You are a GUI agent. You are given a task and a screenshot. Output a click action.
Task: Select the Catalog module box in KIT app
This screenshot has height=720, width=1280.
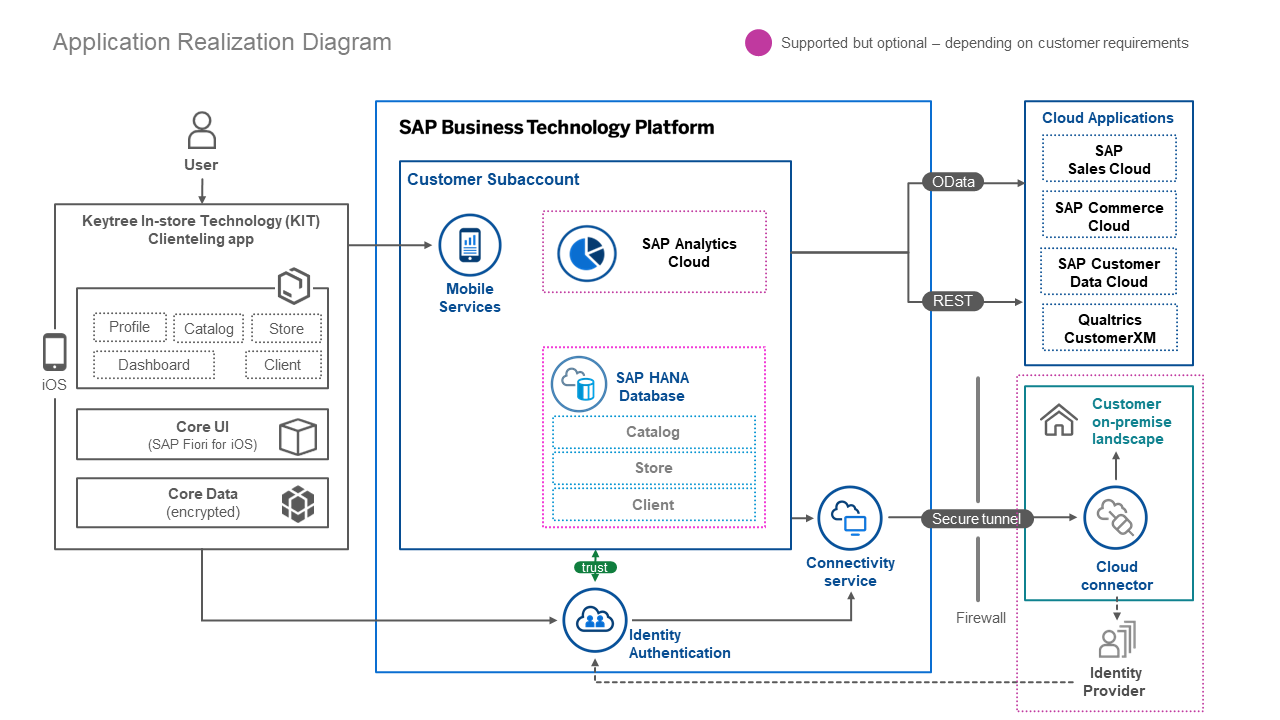(209, 329)
